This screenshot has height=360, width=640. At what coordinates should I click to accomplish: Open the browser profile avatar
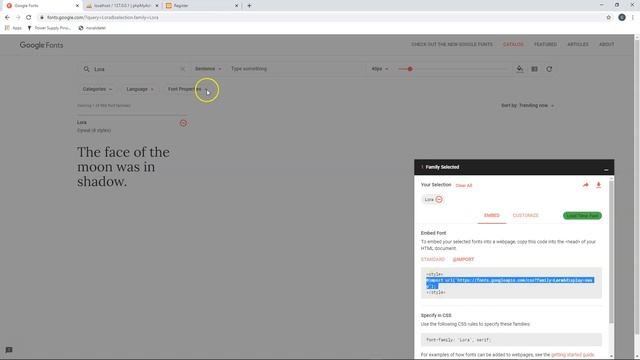(x=622, y=17)
